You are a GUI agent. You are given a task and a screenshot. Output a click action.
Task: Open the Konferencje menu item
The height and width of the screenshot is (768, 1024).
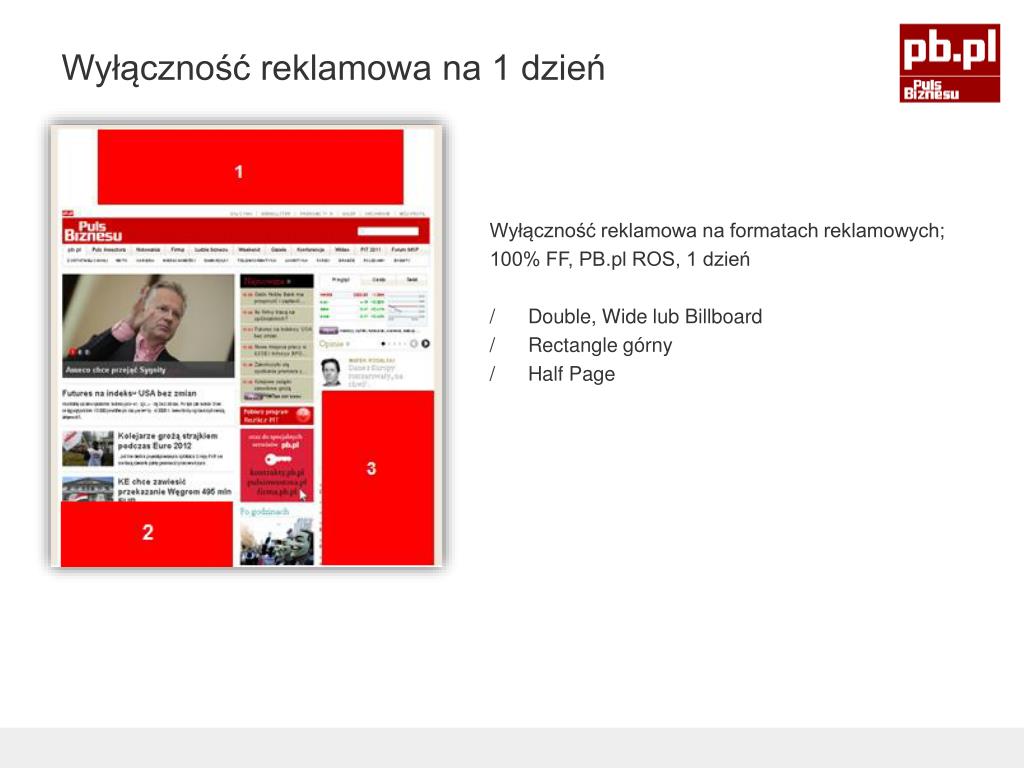click(311, 250)
